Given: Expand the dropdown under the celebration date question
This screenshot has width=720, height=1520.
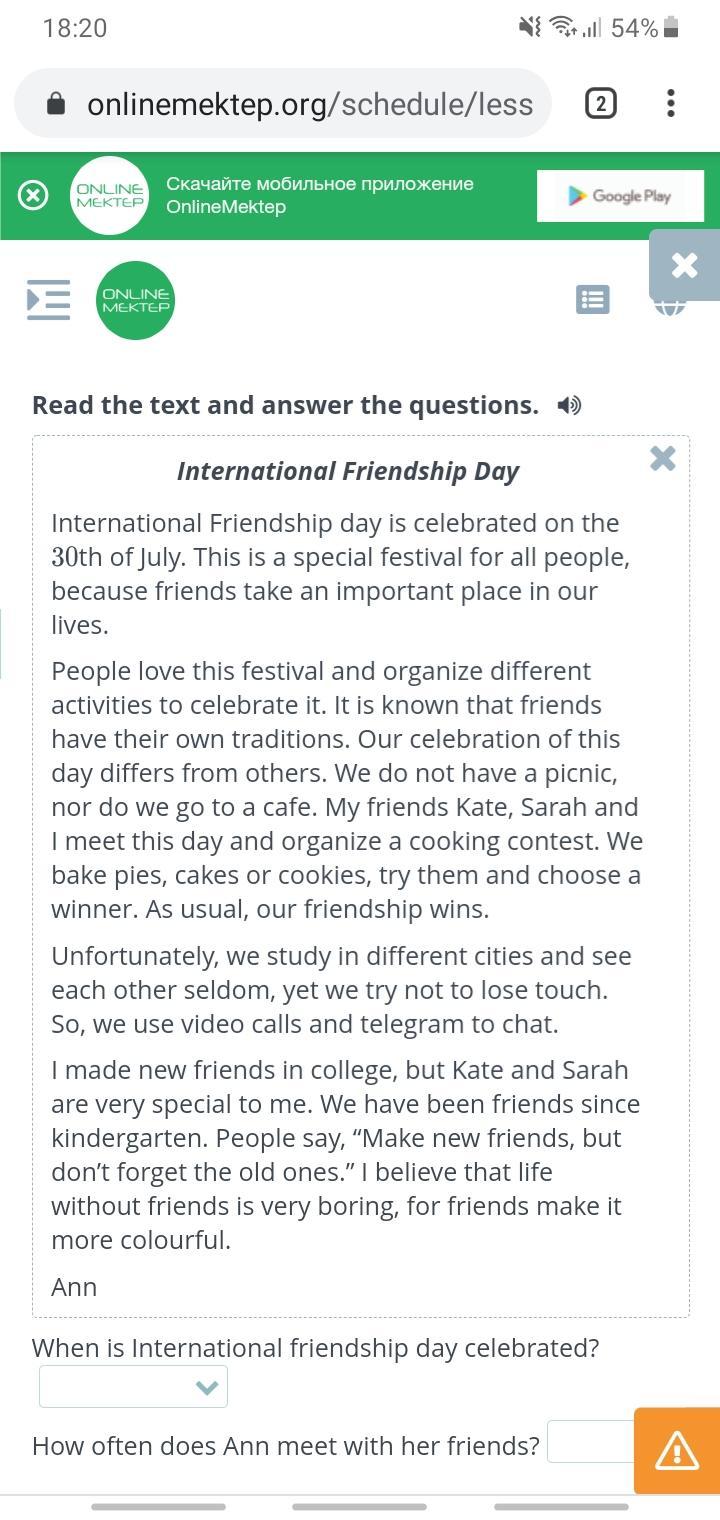Looking at the screenshot, I should [x=134, y=1387].
